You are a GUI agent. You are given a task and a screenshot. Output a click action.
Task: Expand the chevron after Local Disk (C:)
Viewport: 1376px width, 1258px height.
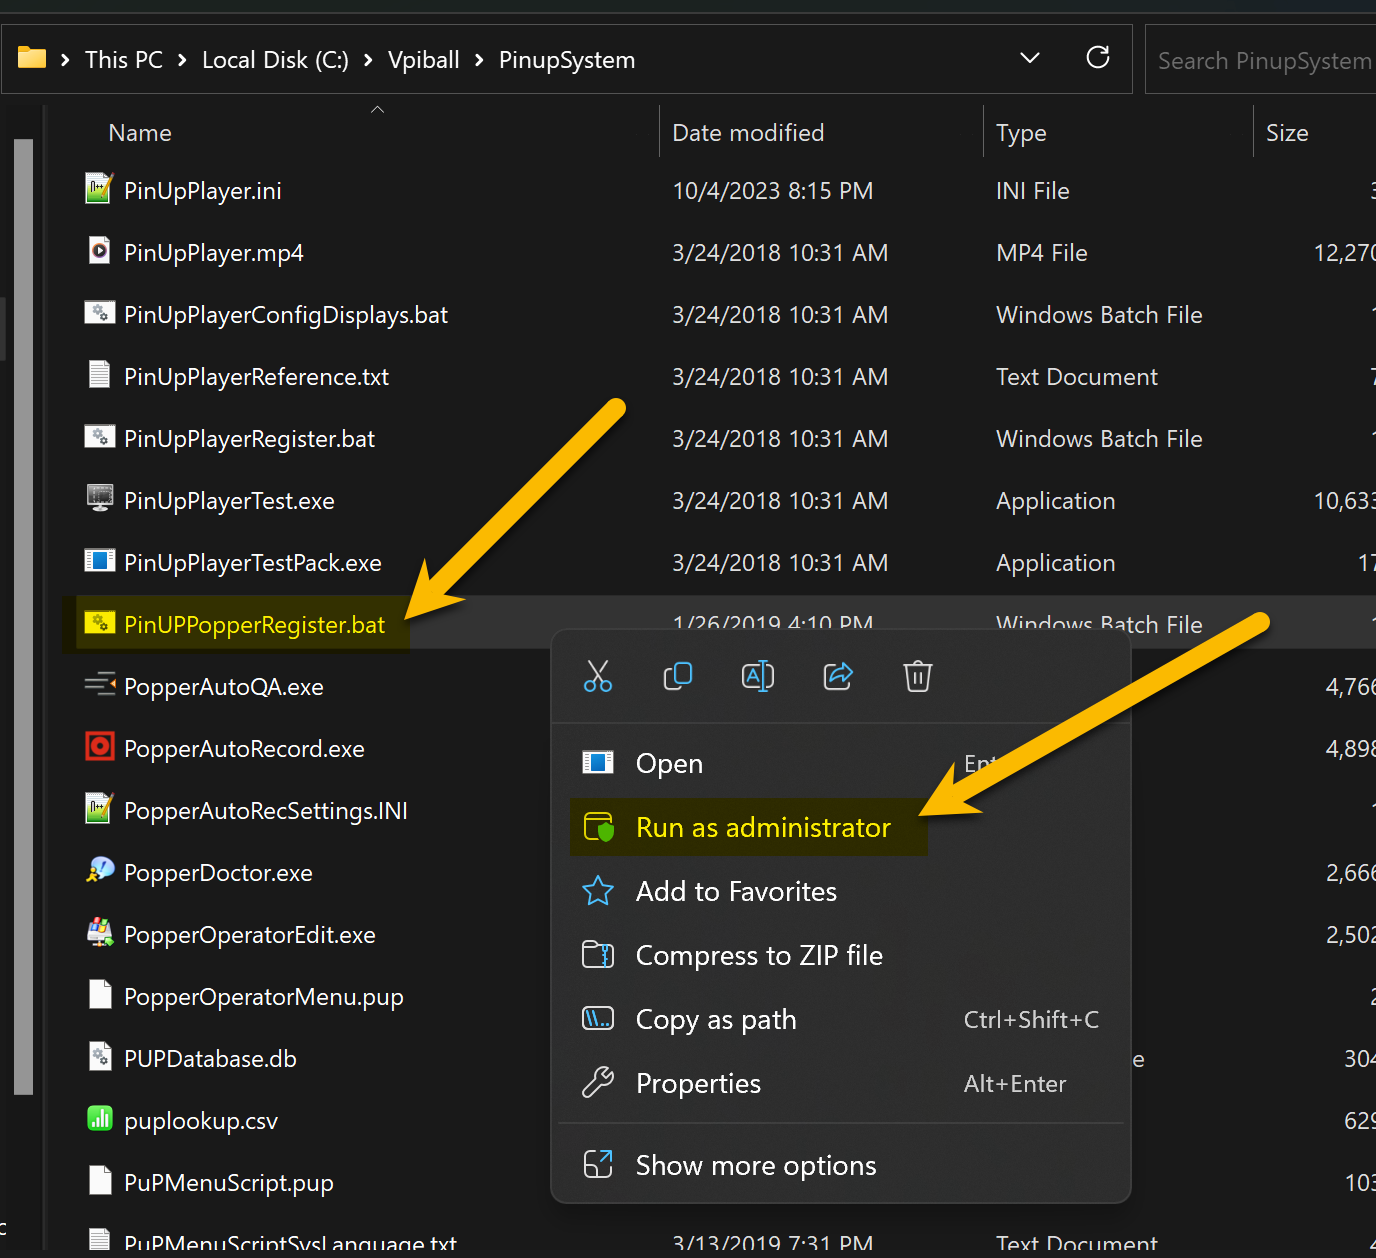pyautogui.click(x=368, y=61)
